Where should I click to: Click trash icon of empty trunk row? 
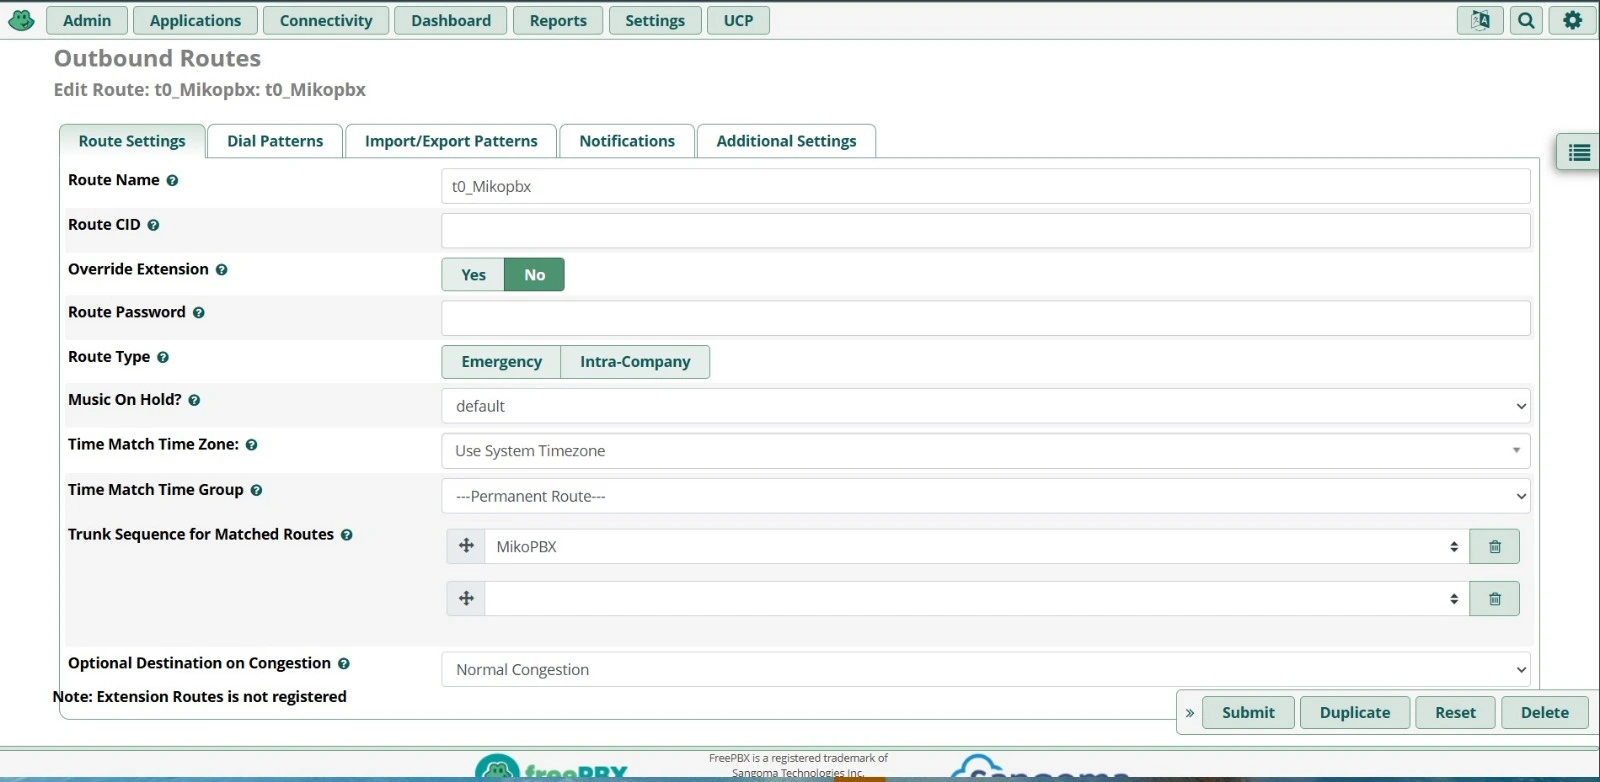[1495, 599]
